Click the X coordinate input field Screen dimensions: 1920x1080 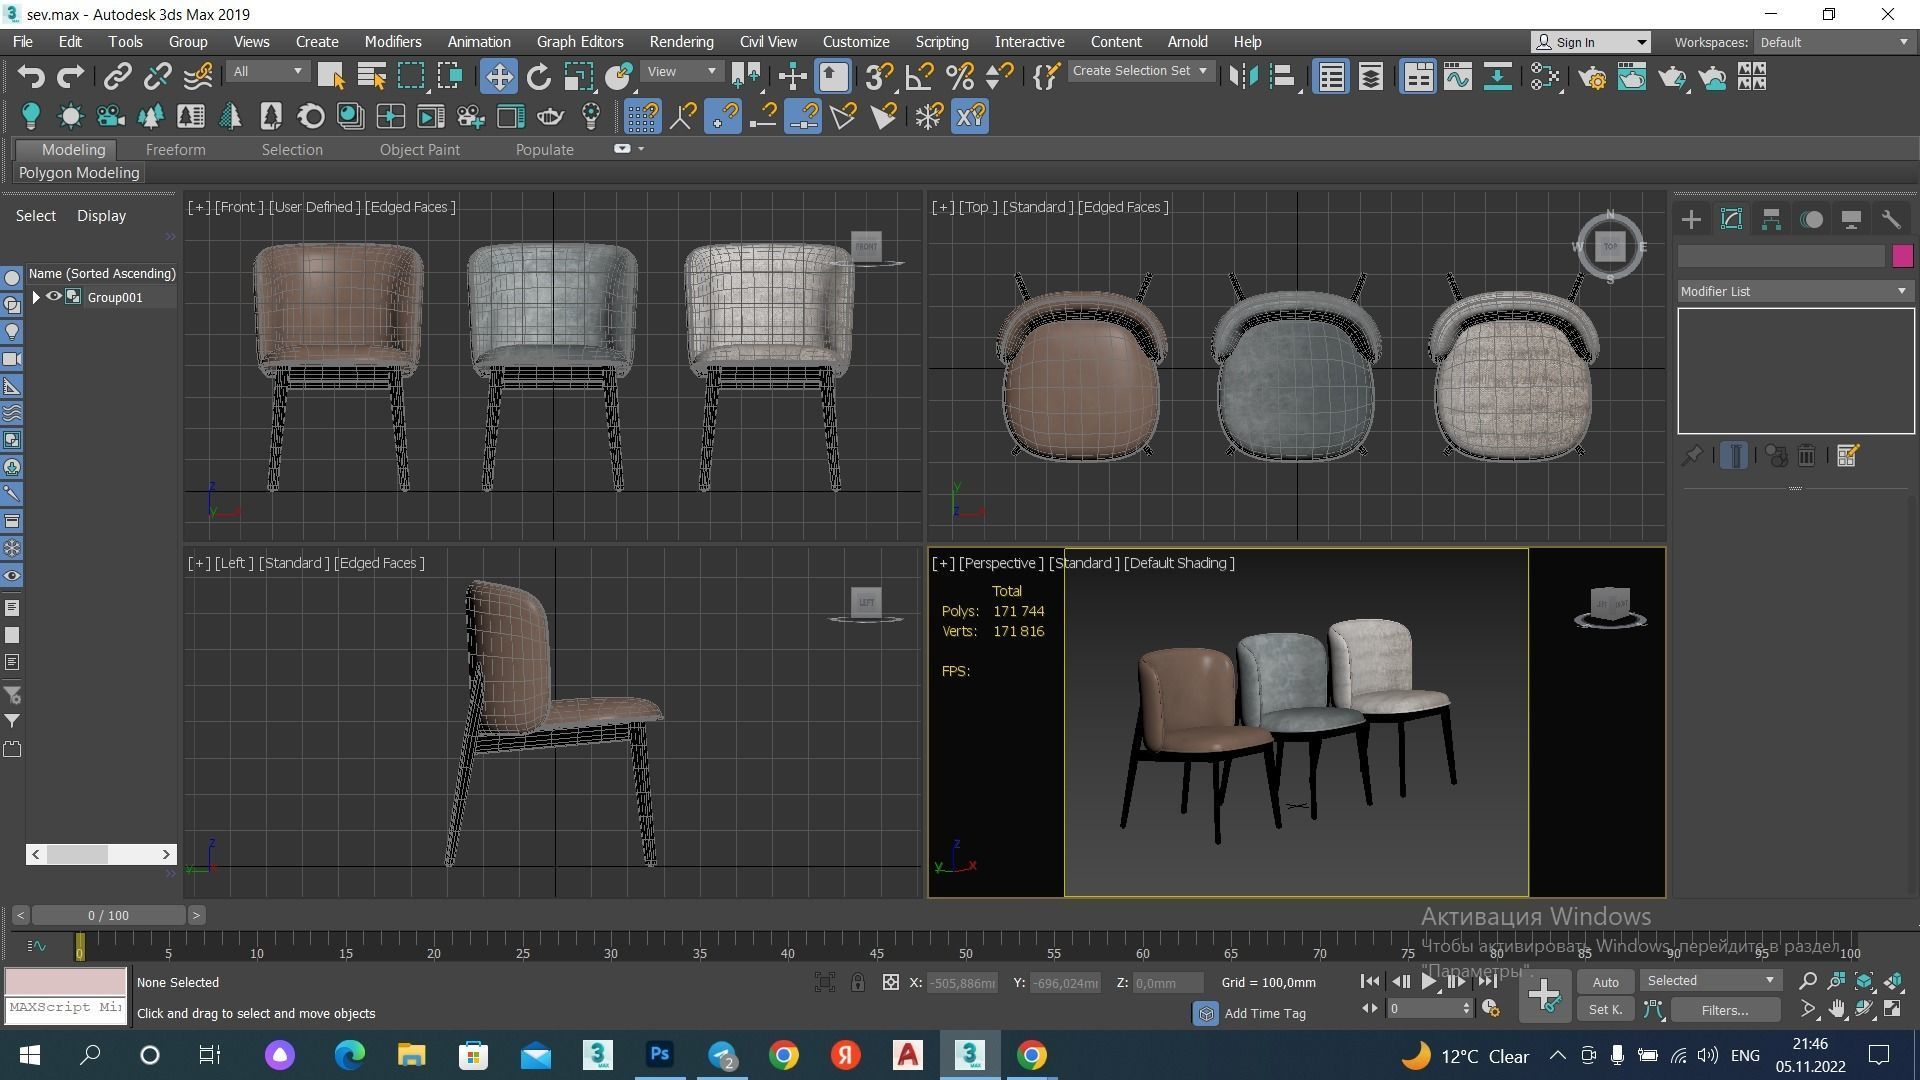(962, 983)
